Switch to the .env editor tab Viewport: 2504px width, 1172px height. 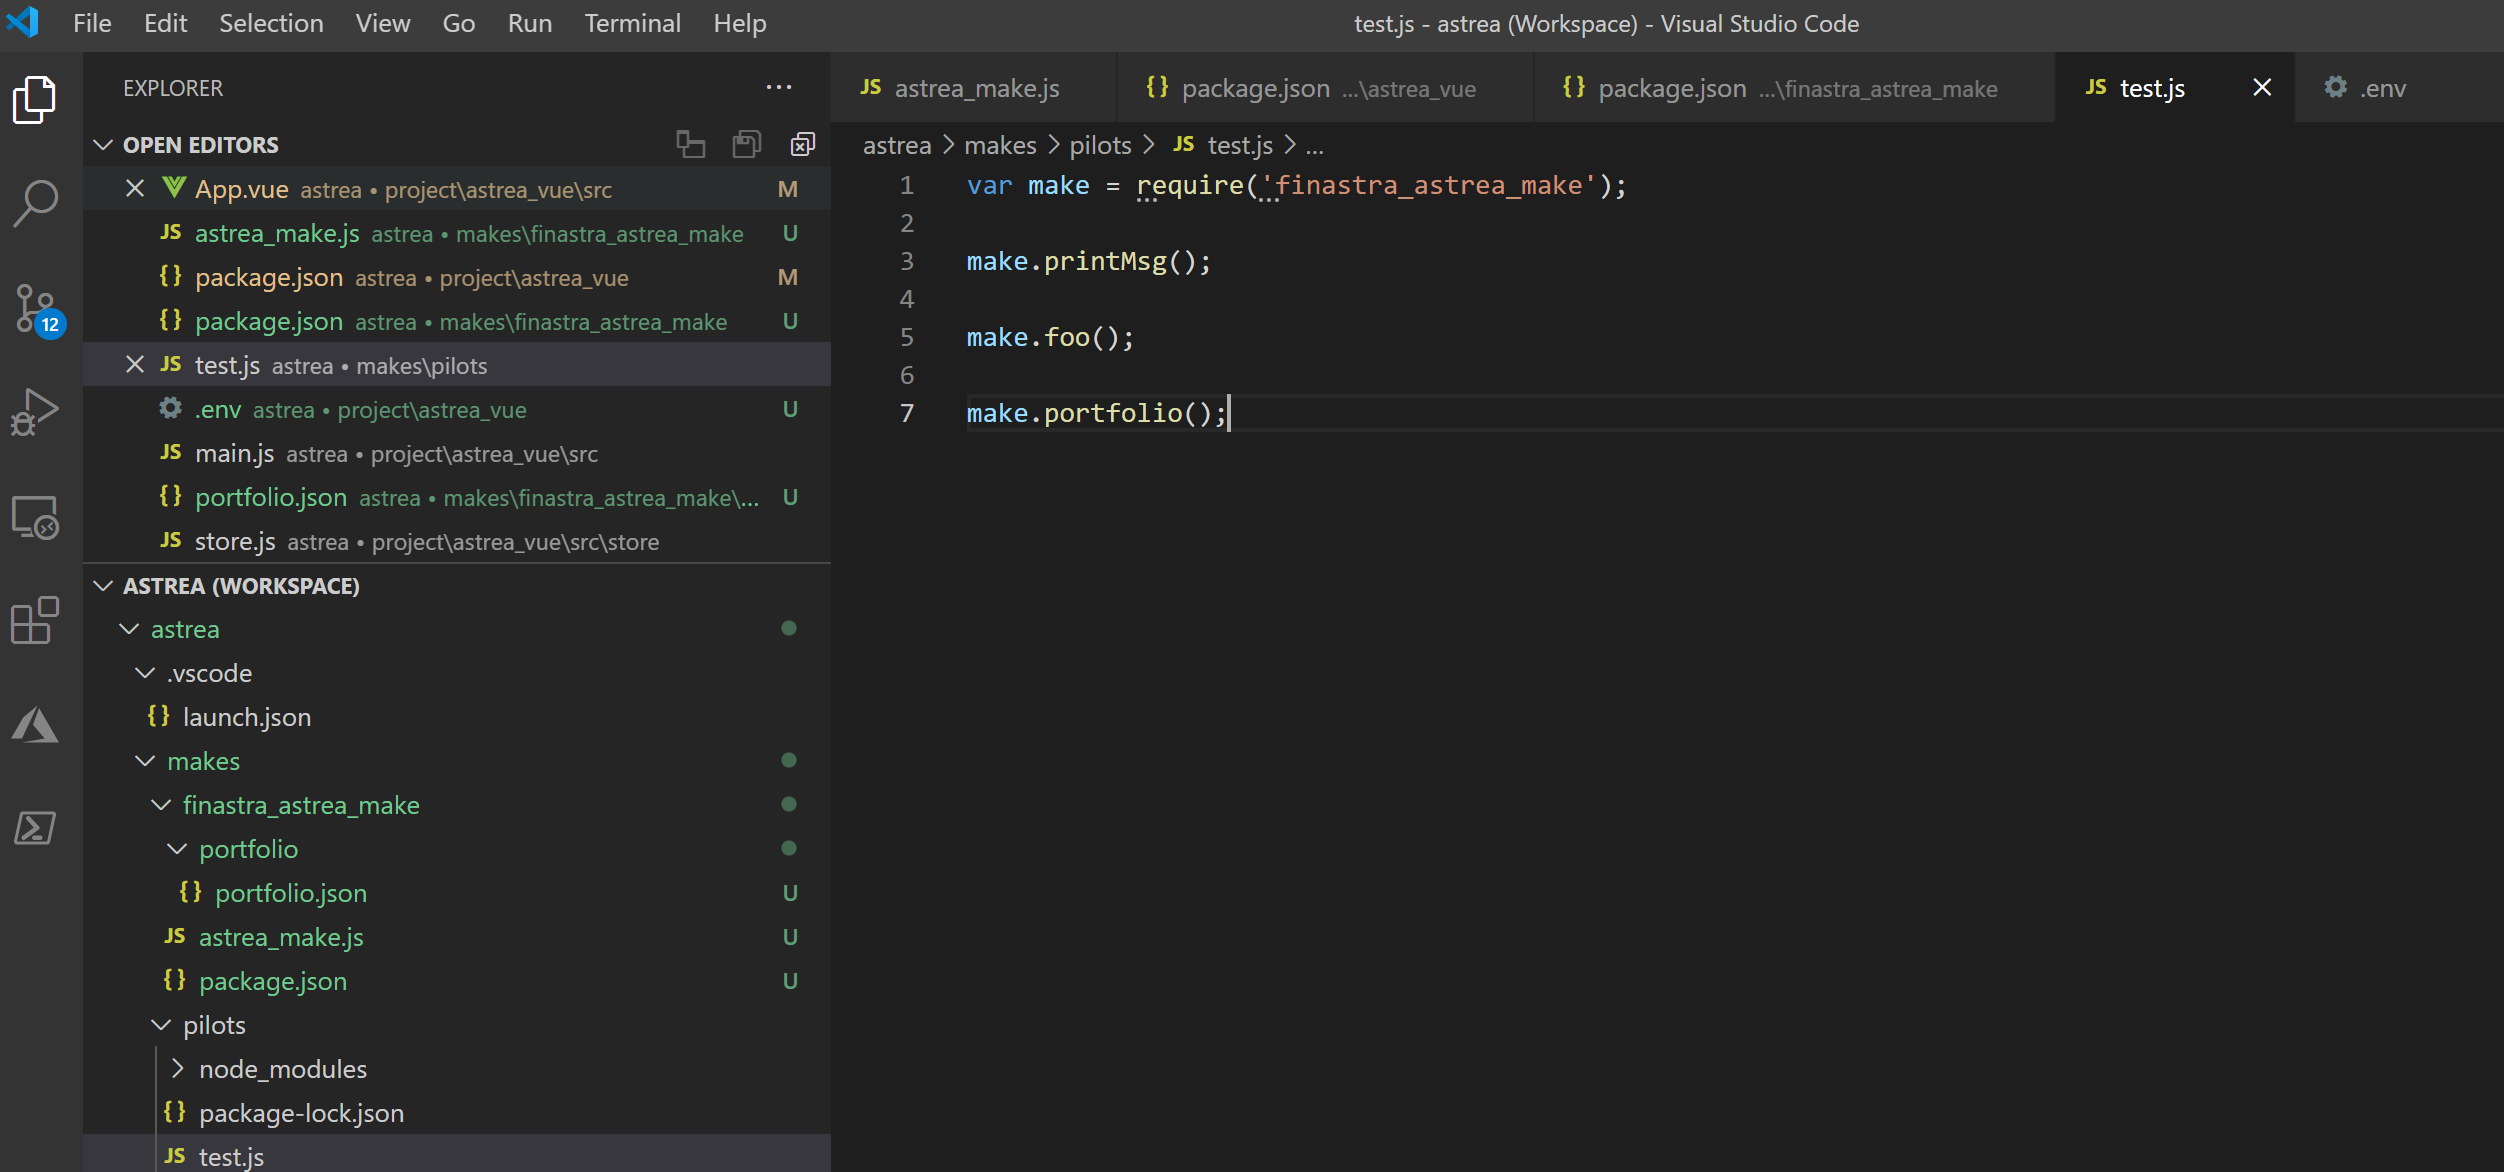pyautogui.click(x=2382, y=89)
